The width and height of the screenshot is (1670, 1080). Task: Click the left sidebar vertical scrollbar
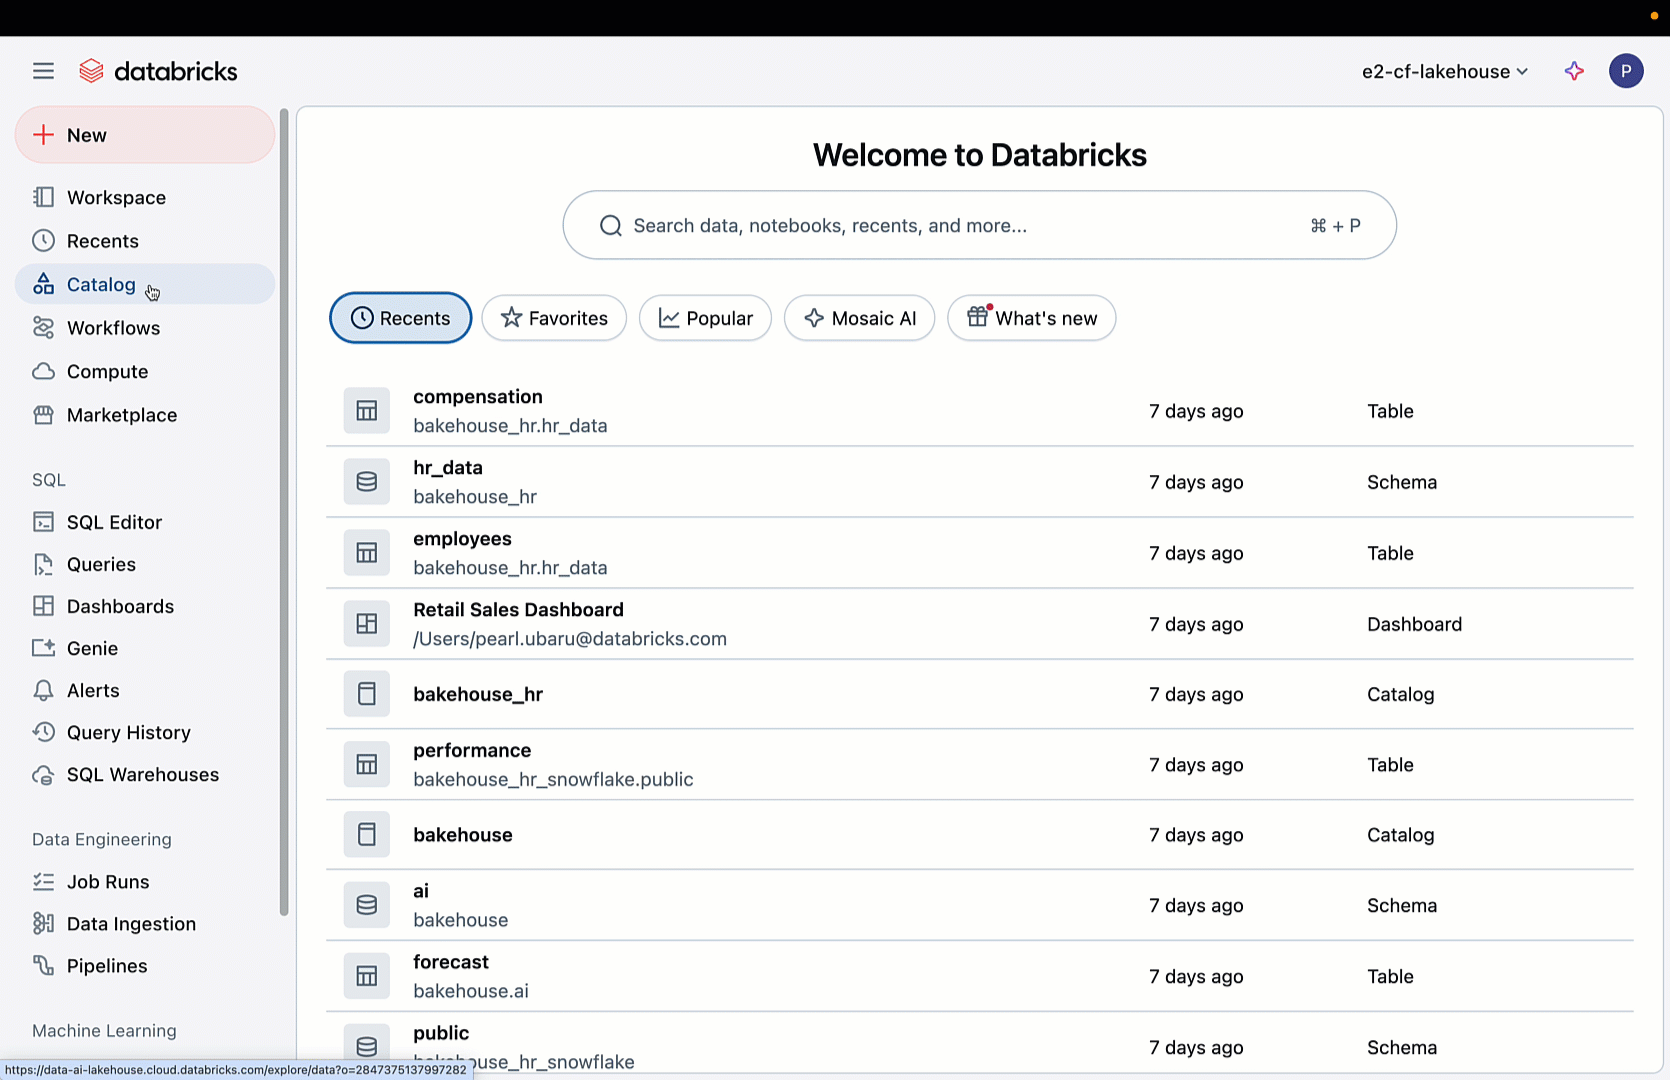[x=284, y=510]
